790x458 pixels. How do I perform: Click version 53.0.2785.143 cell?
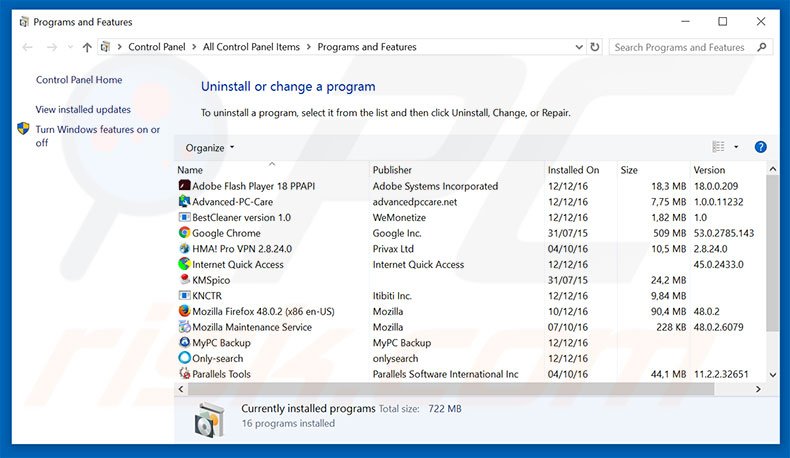click(x=723, y=233)
